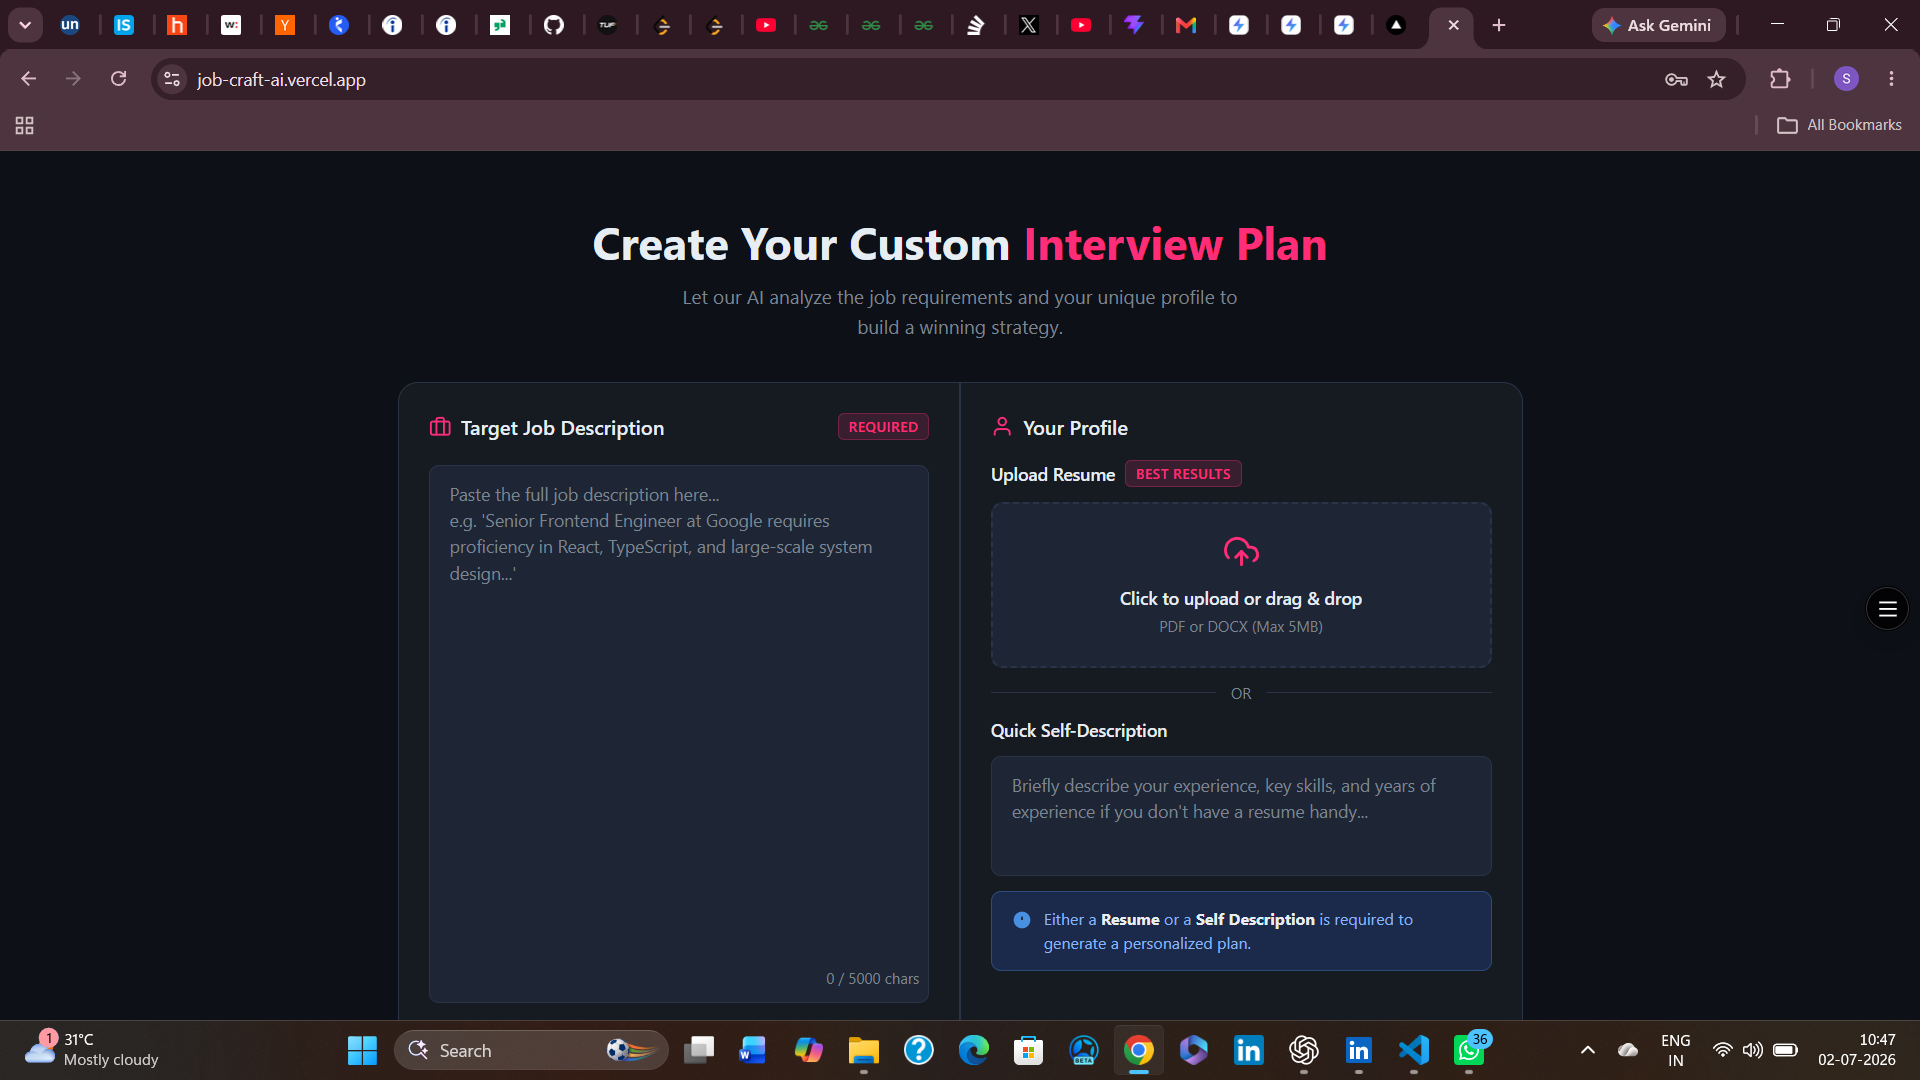Open the floating hamburger menu button
Image resolution: width=1920 pixels, height=1080 pixels.
[1887, 608]
